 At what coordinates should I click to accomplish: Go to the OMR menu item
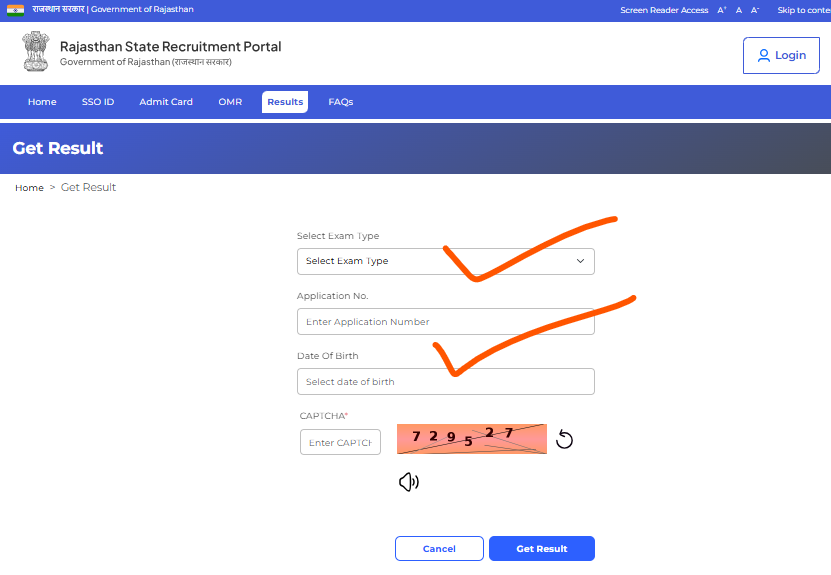pyautogui.click(x=230, y=102)
